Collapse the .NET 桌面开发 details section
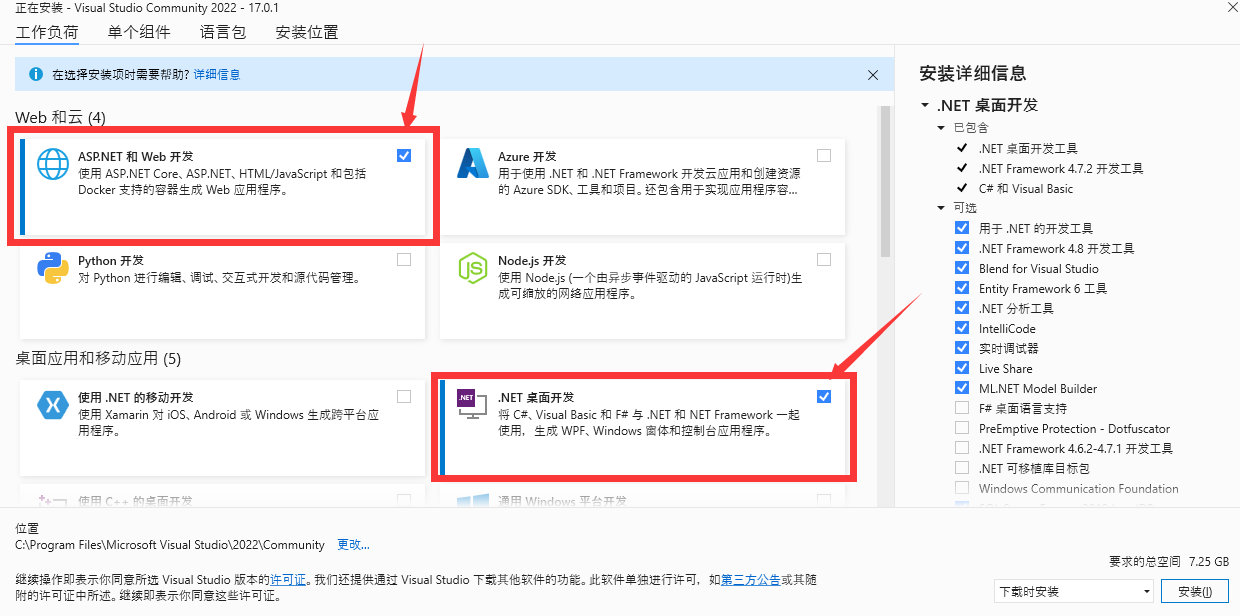The image size is (1240, 616). pyautogui.click(x=924, y=105)
